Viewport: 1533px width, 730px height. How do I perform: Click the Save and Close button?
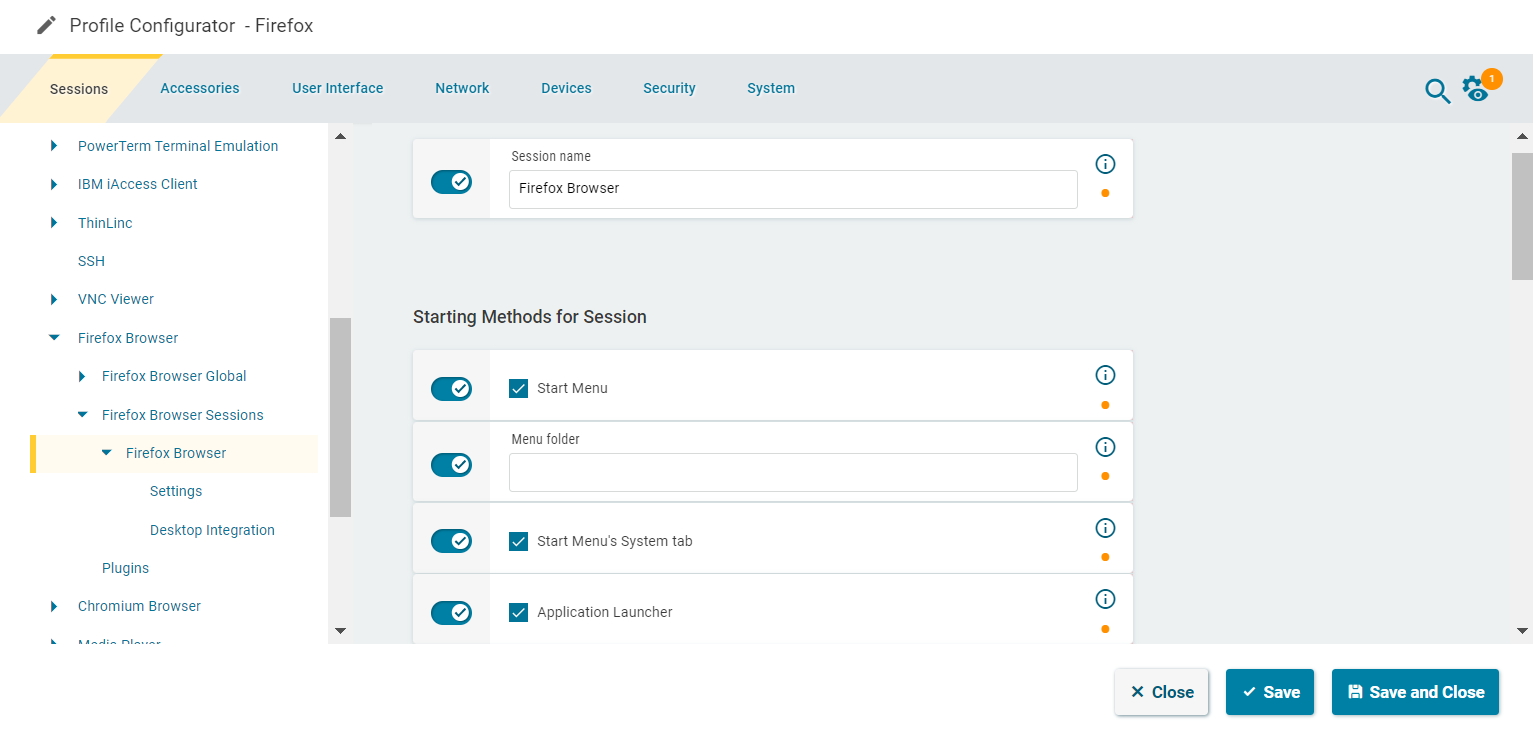tap(1415, 692)
